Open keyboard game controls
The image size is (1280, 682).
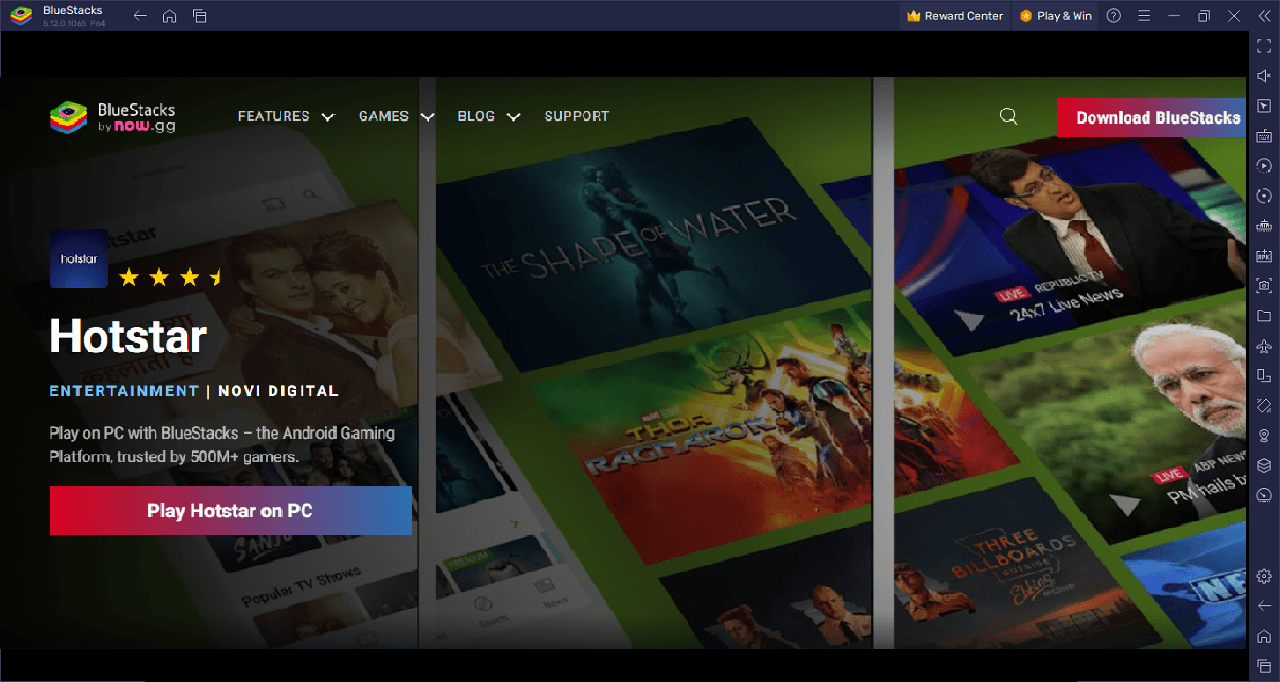click(1263, 135)
